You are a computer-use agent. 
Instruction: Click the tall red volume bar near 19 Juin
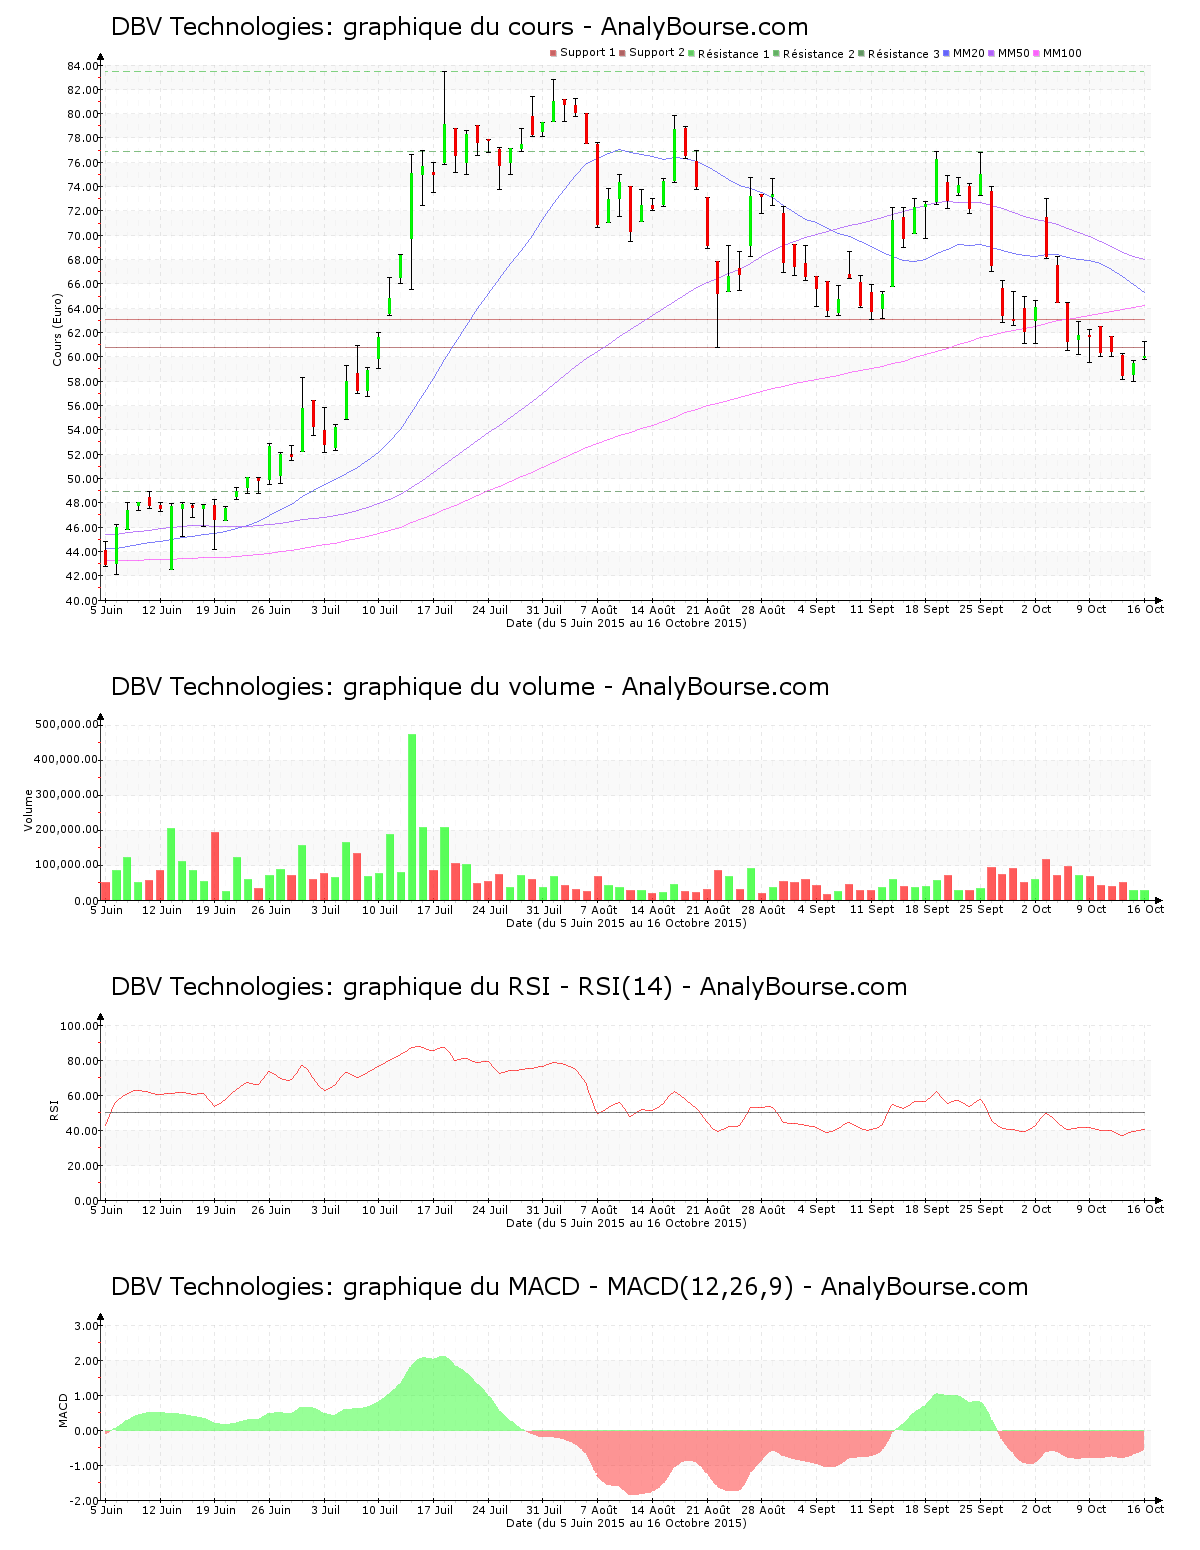click(215, 866)
